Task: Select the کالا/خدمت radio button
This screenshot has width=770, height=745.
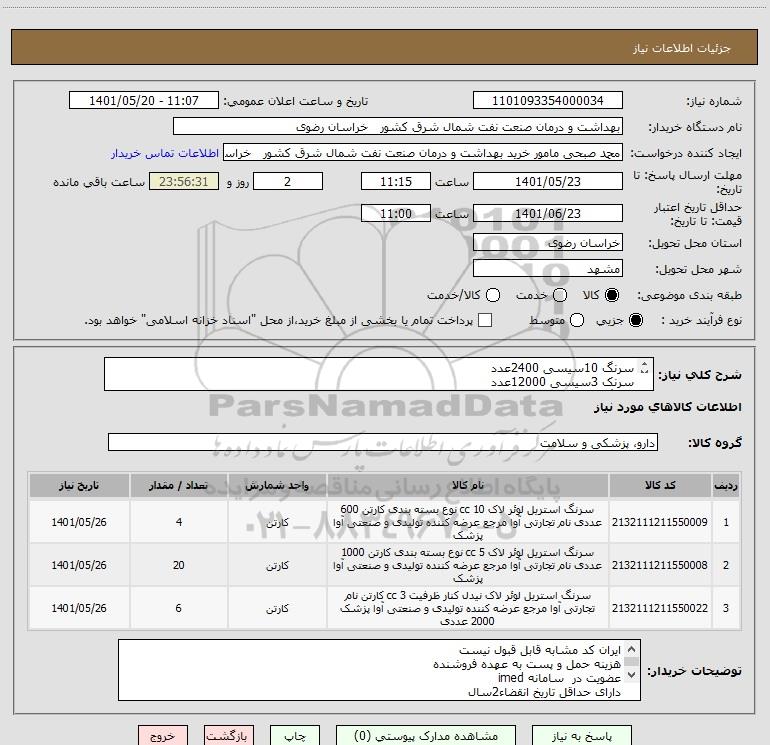Action: click(x=493, y=295)
